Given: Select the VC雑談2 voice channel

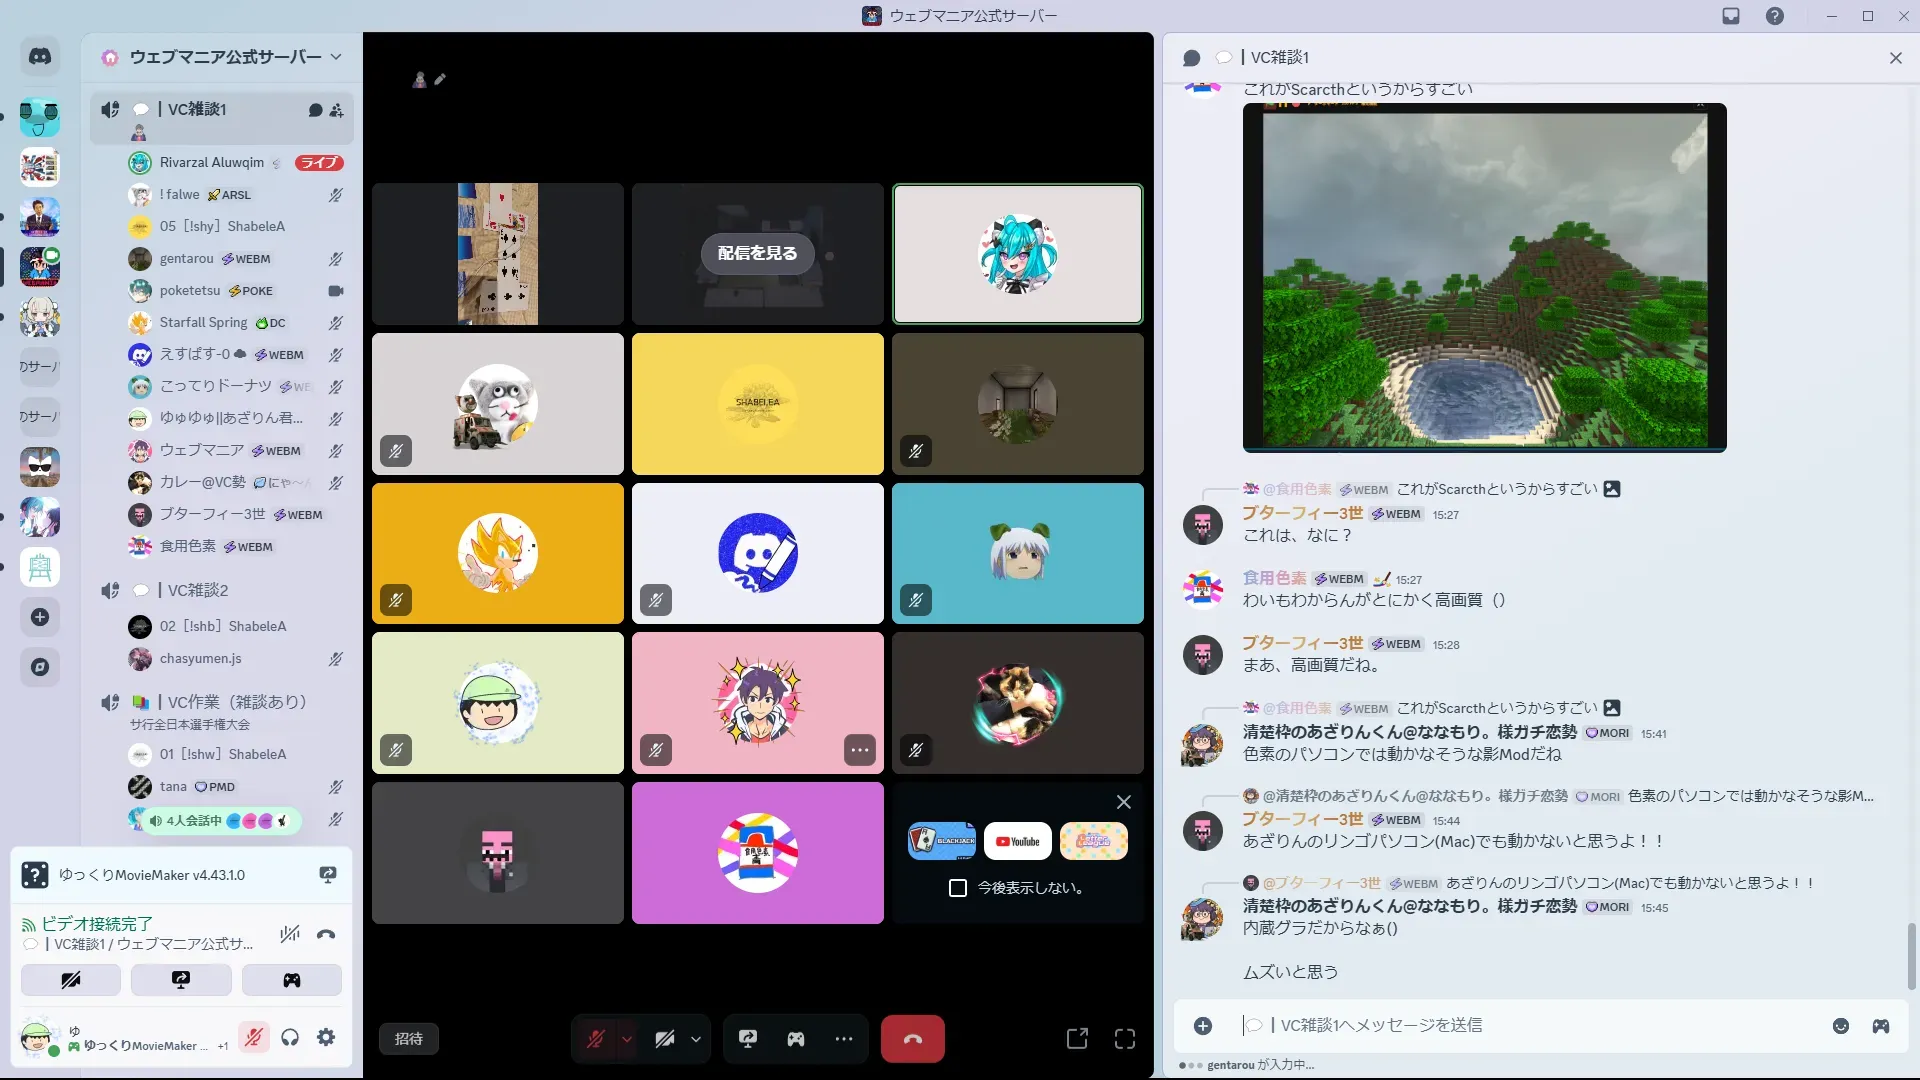Looking at the screenshot, I should 198,590.
